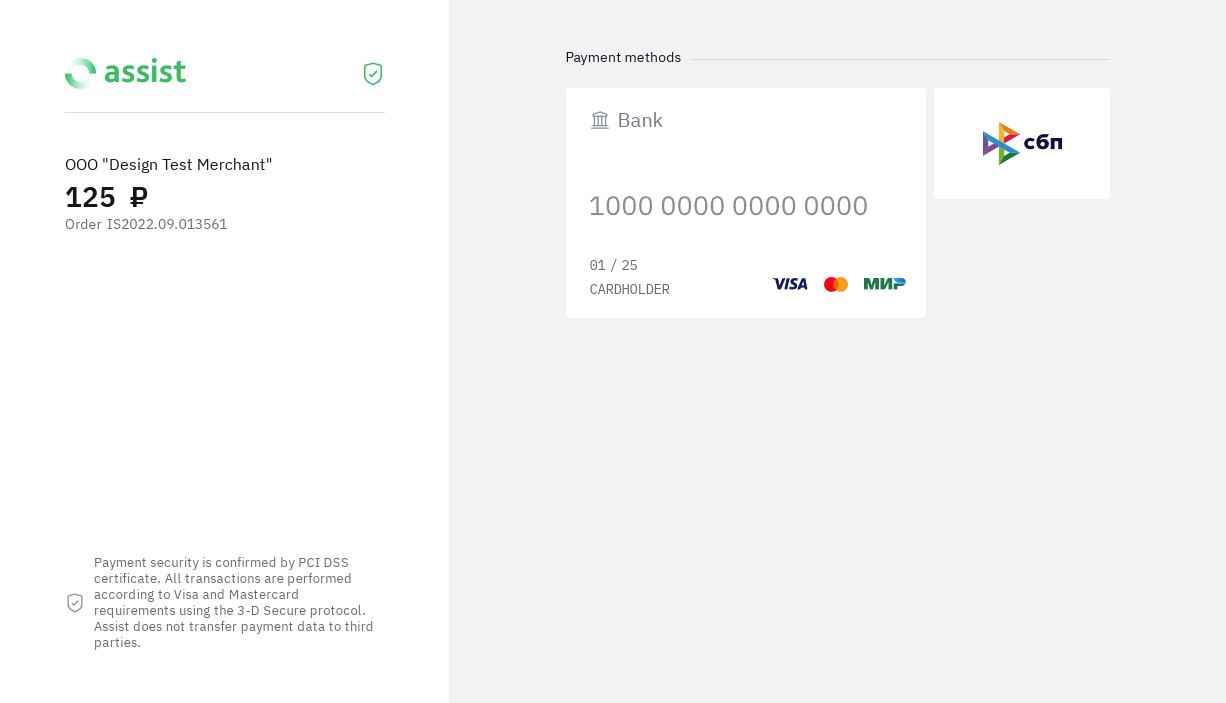Image resolution: width=1226 pixels, height=703 pixels.
Task: Click the green security shield icon
Action: click(x=373, y=74)
